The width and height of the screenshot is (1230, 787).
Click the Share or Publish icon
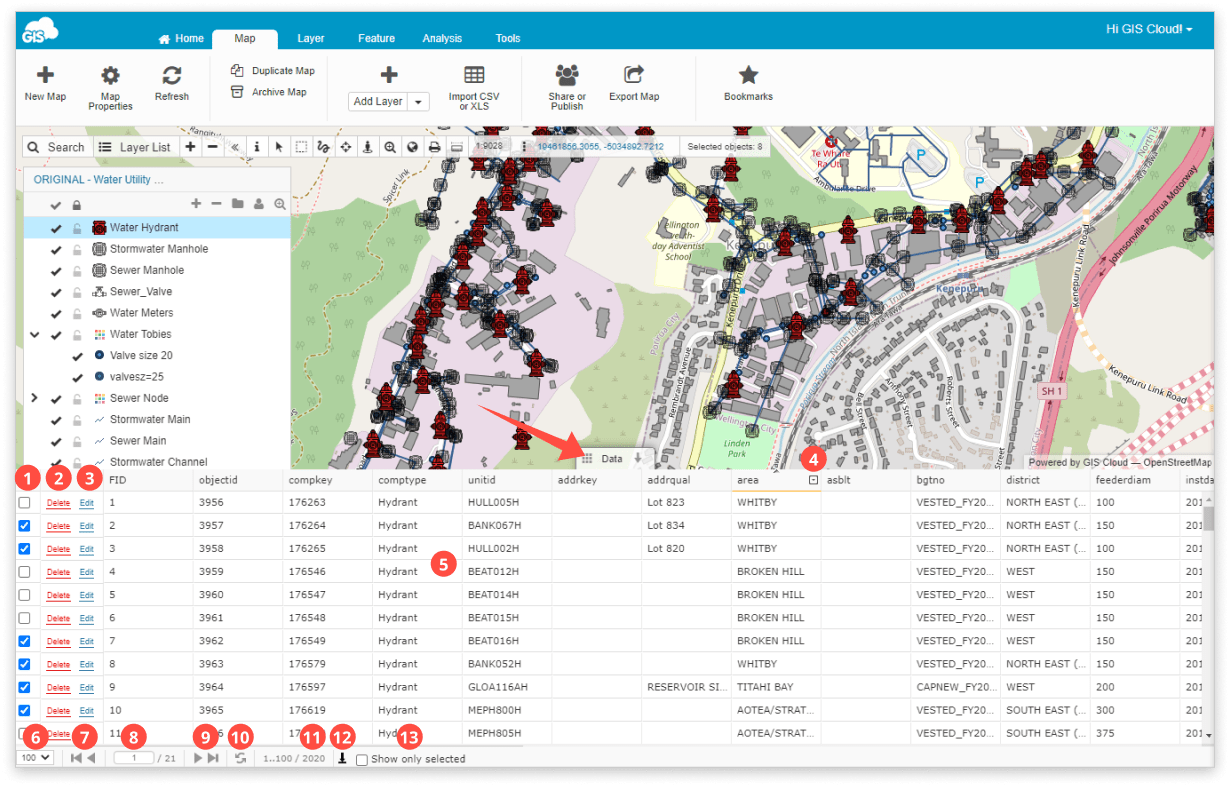point(567,75)
